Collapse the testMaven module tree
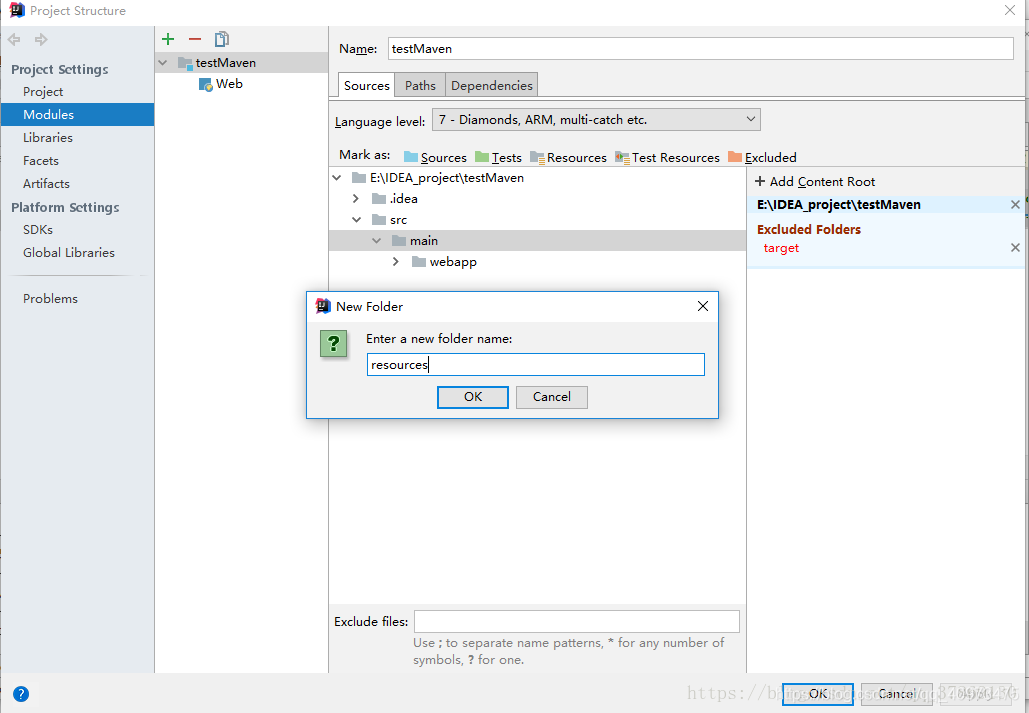Image resolution: width=1029 pixels, height=713 pixels. pyautogui.click(x=163, y=63)
